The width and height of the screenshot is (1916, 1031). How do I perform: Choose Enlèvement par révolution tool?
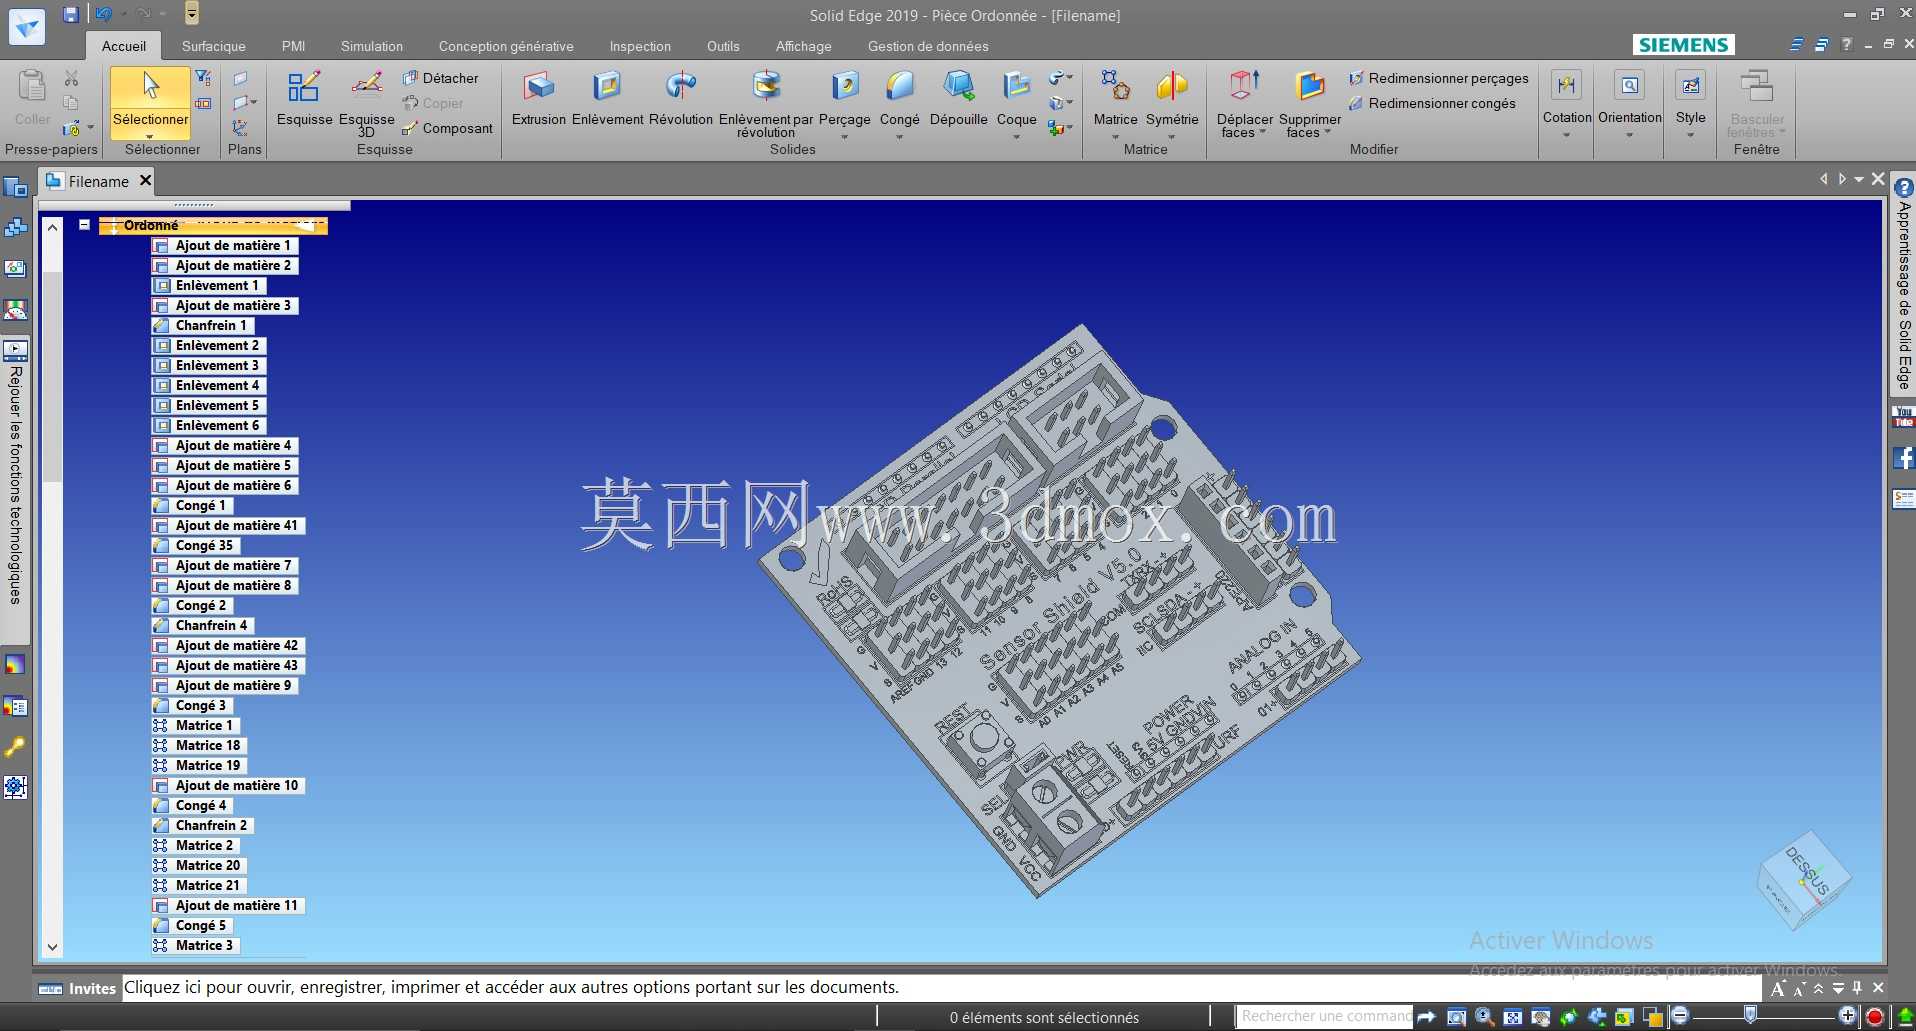coord(766,102)
